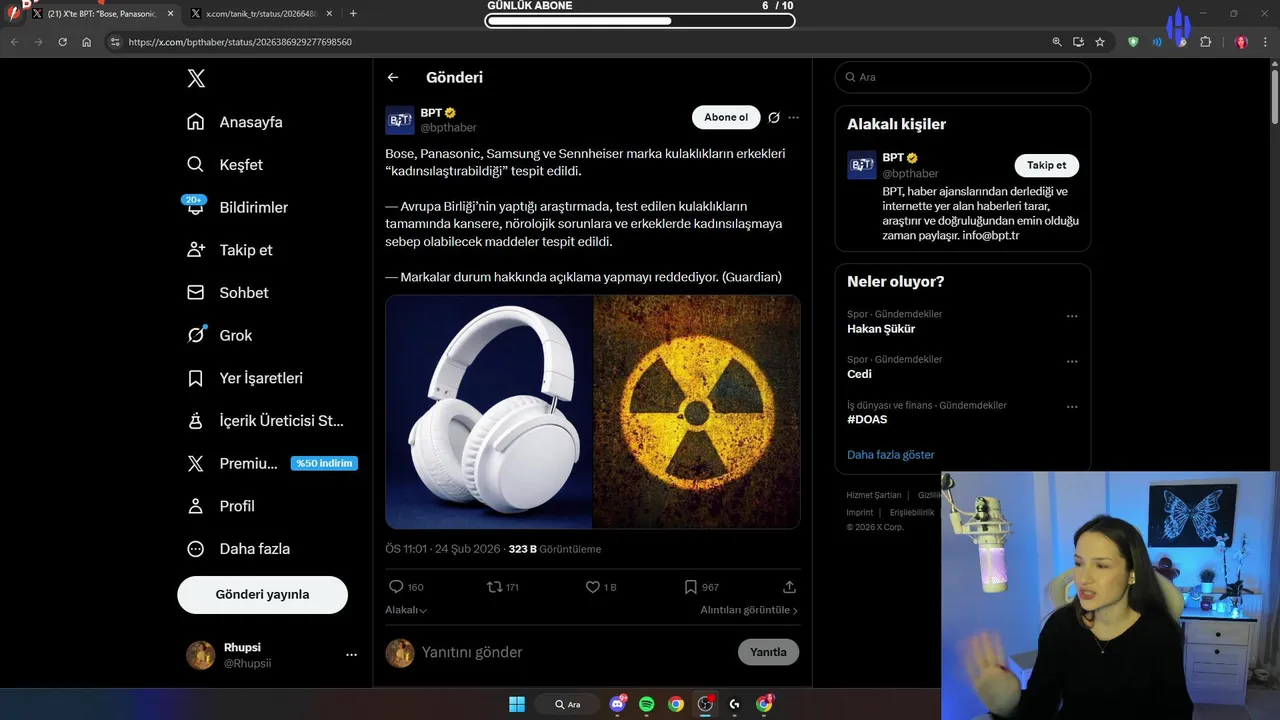Image resolution: width=1280 pixels, height=720 pixels.
Task: Open Sohbet envelope icon
Action: [x=196, y=293]
